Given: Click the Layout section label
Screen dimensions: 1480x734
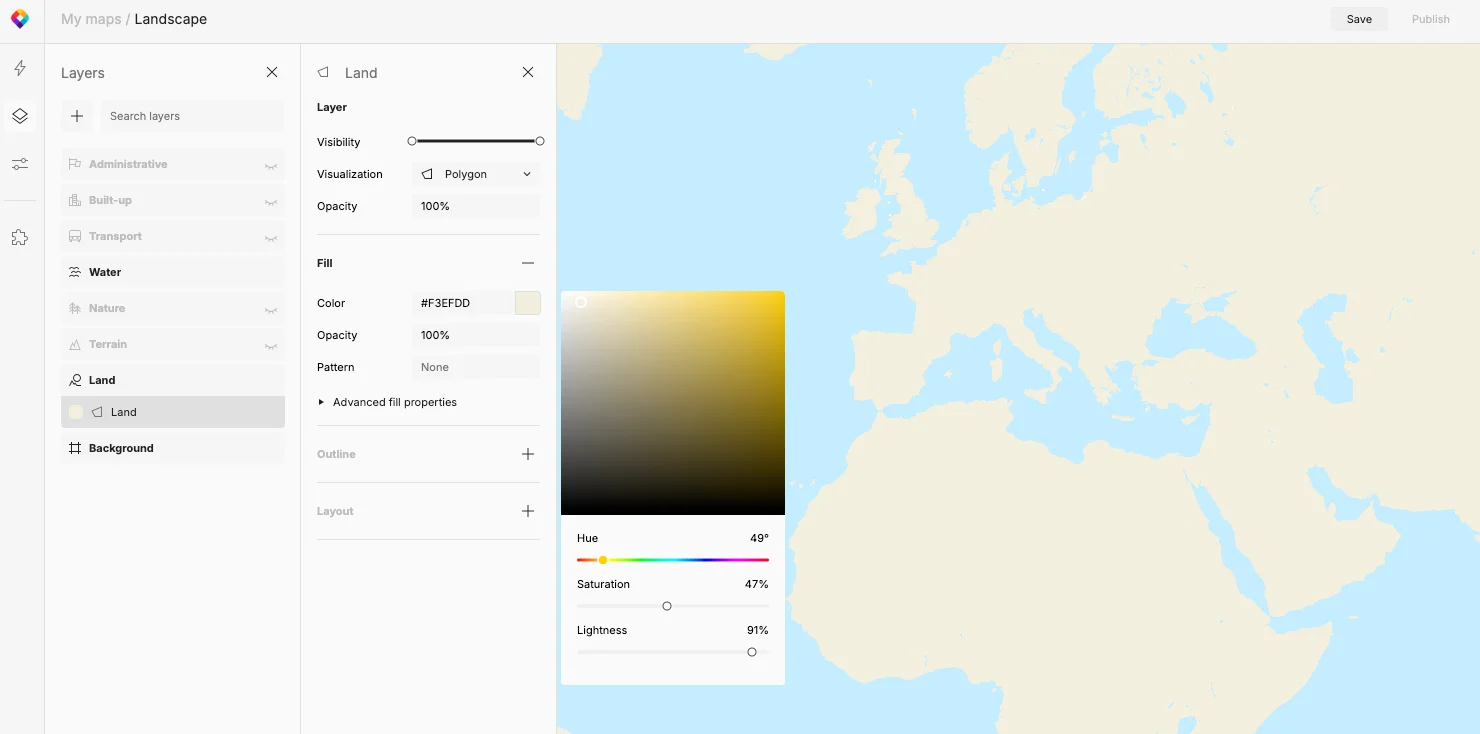Looking at the screenshot, I should [x=335, y=511].
